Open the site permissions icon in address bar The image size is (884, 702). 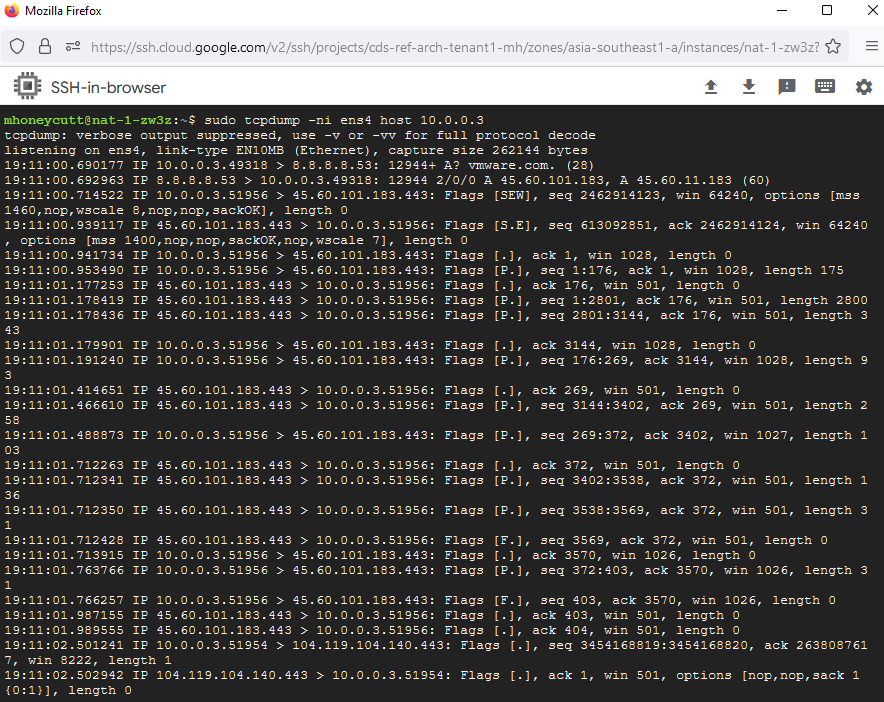tap(73, 47)
